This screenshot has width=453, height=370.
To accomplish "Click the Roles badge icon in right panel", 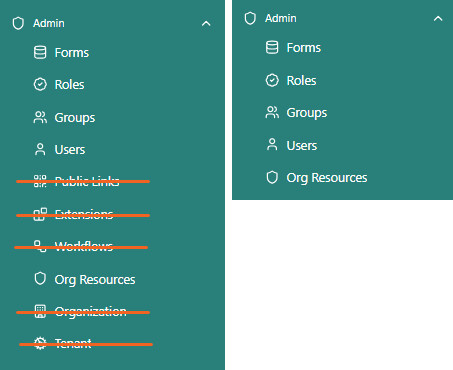I will pos(272,80).
